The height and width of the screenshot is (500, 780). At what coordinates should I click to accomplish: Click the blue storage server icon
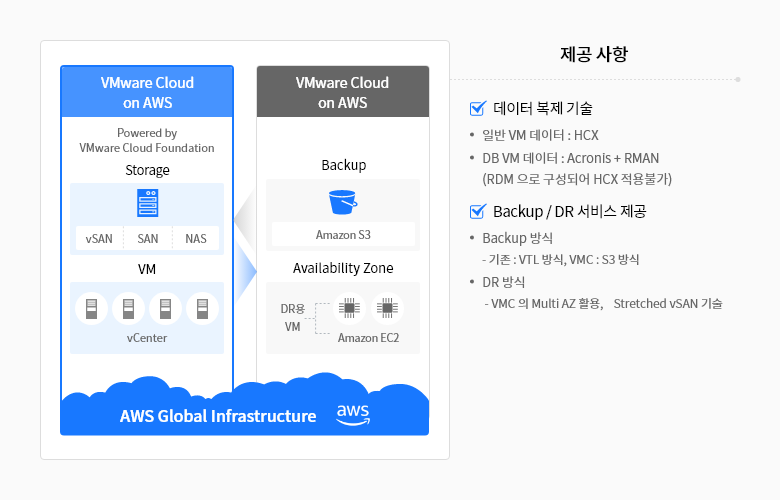[x=148, y=203]
